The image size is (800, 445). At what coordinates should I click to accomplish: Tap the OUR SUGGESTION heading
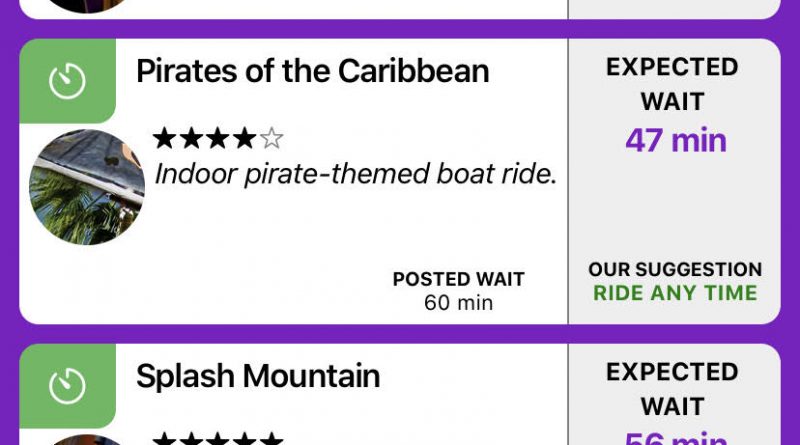[675, 269]
